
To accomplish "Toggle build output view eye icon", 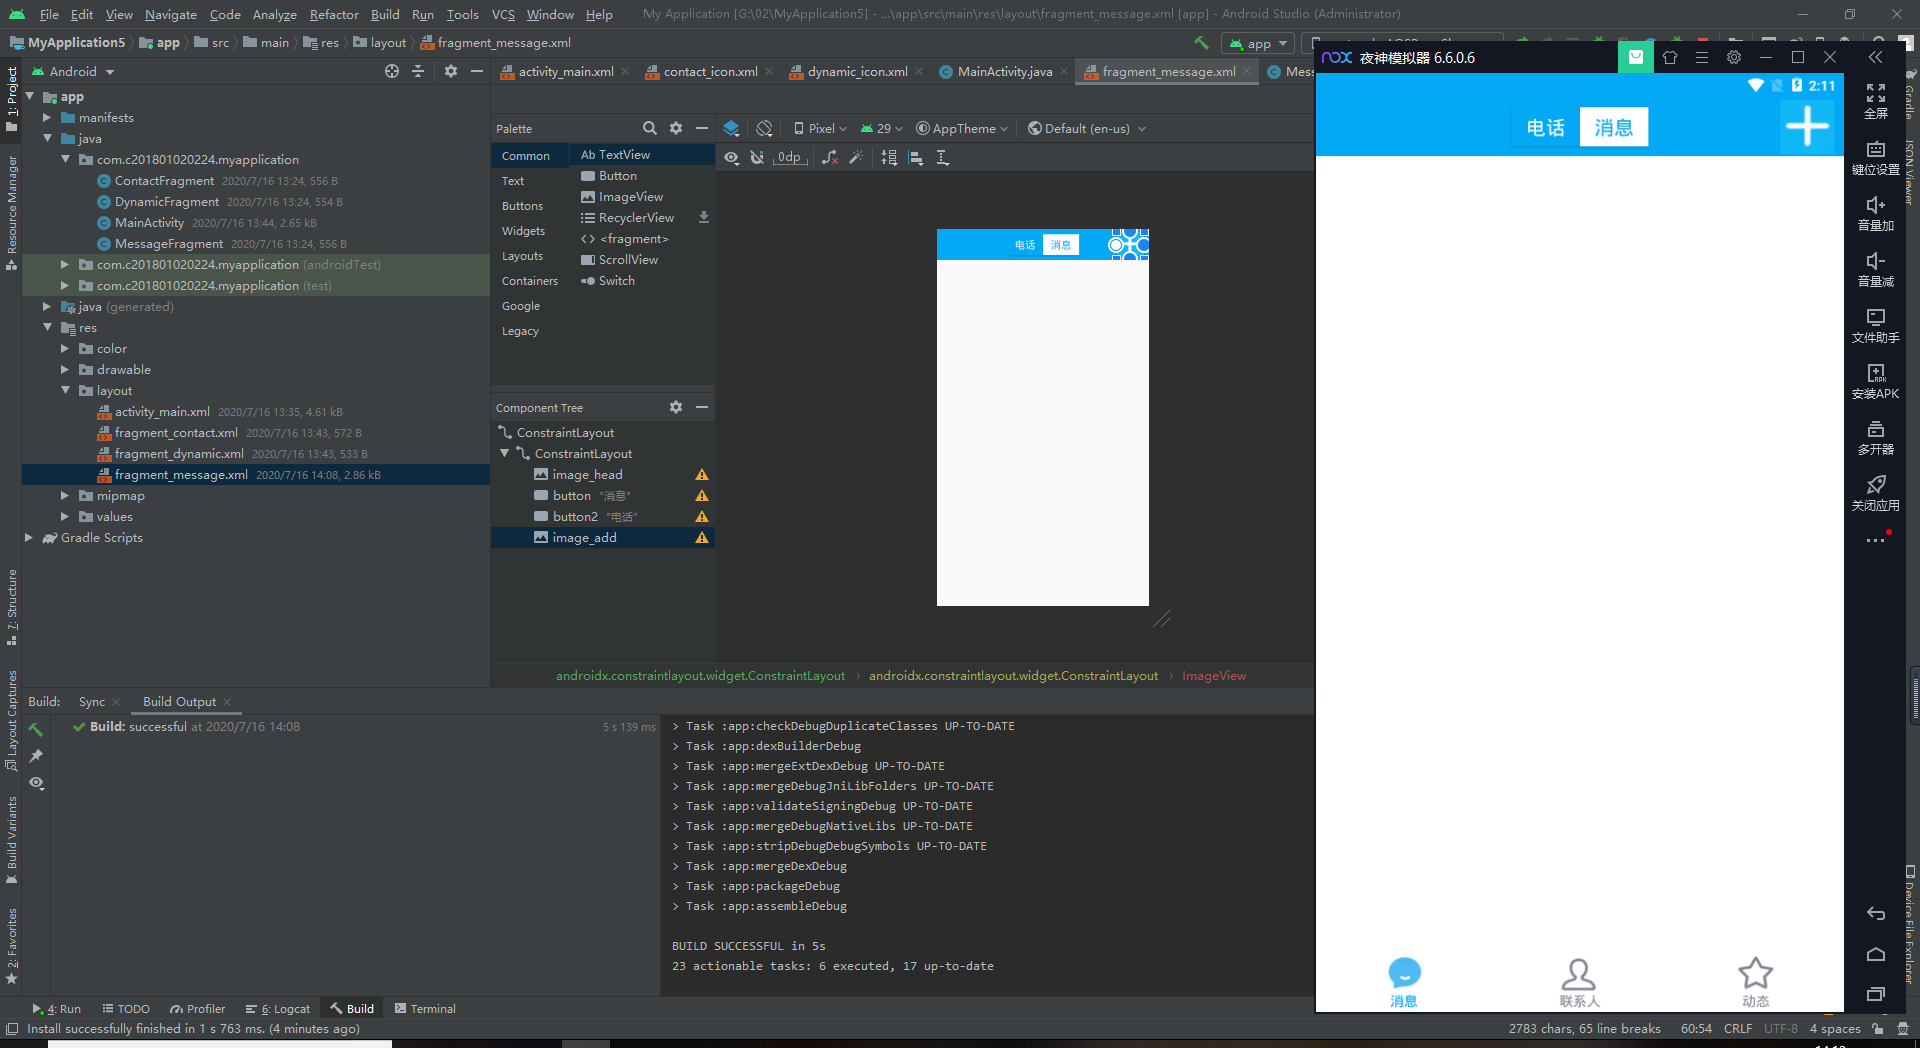I will (36, 783).
